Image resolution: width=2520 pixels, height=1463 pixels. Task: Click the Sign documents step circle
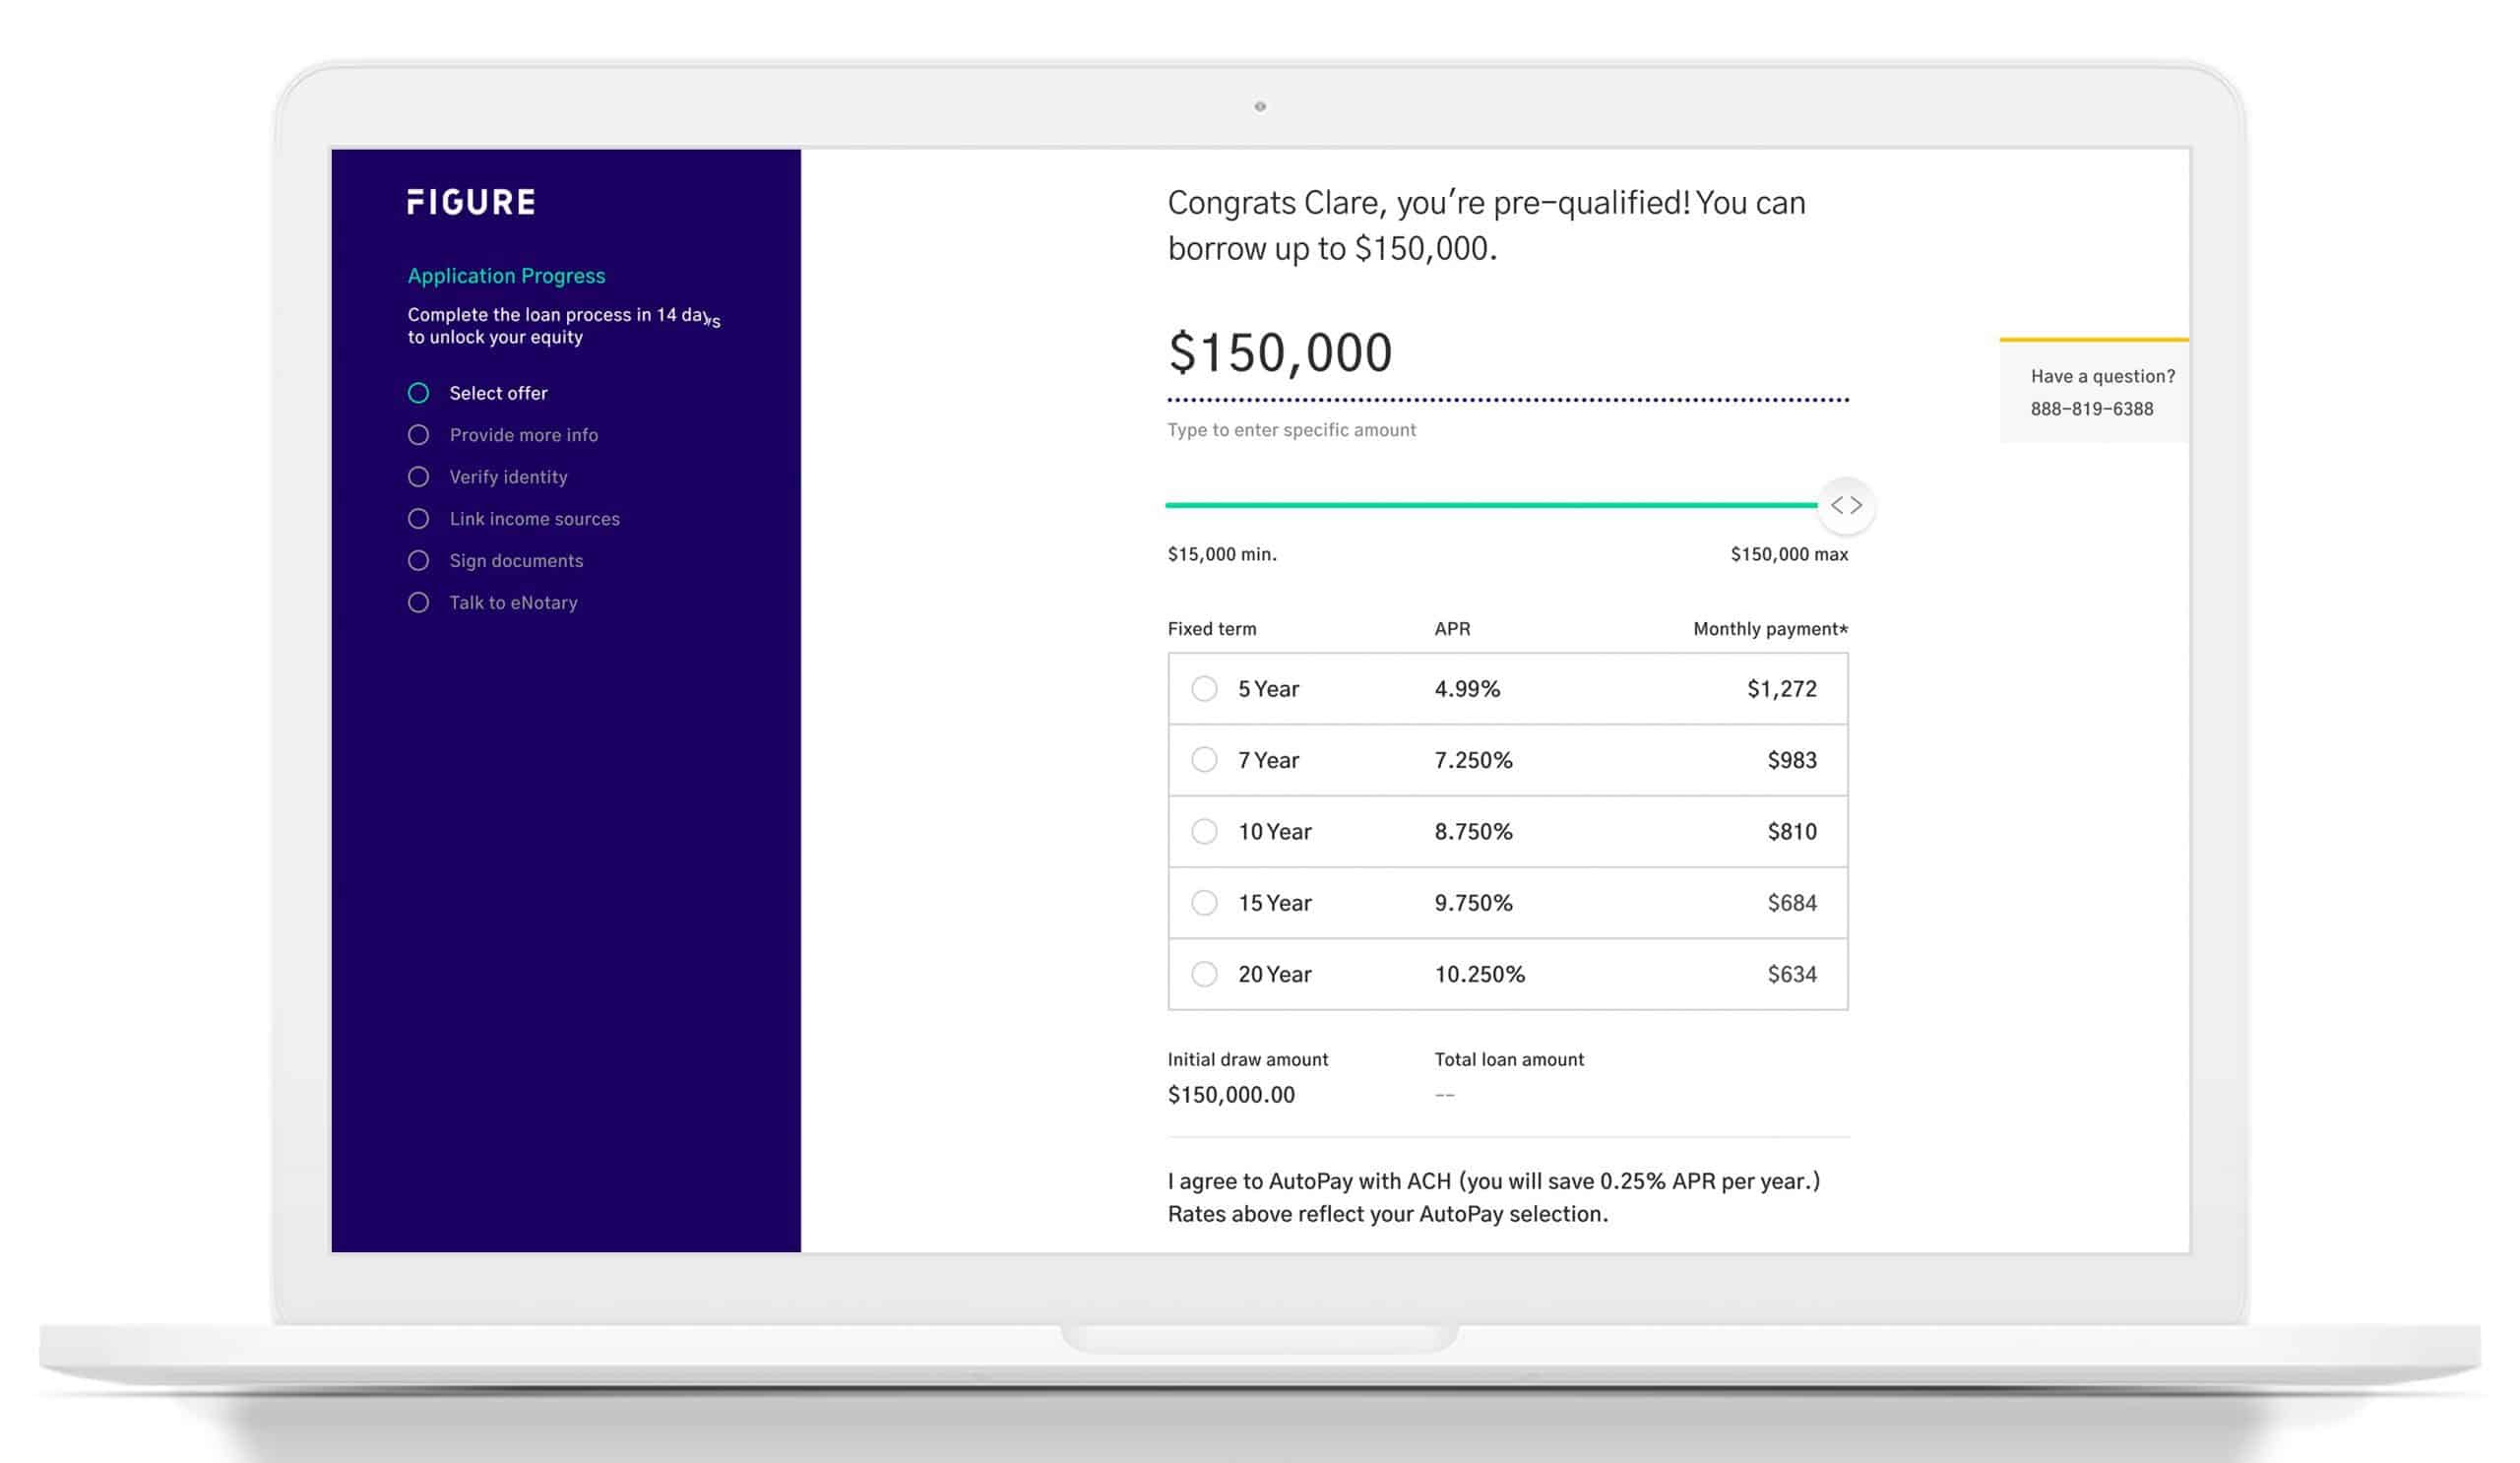click(x=418, y=561)
